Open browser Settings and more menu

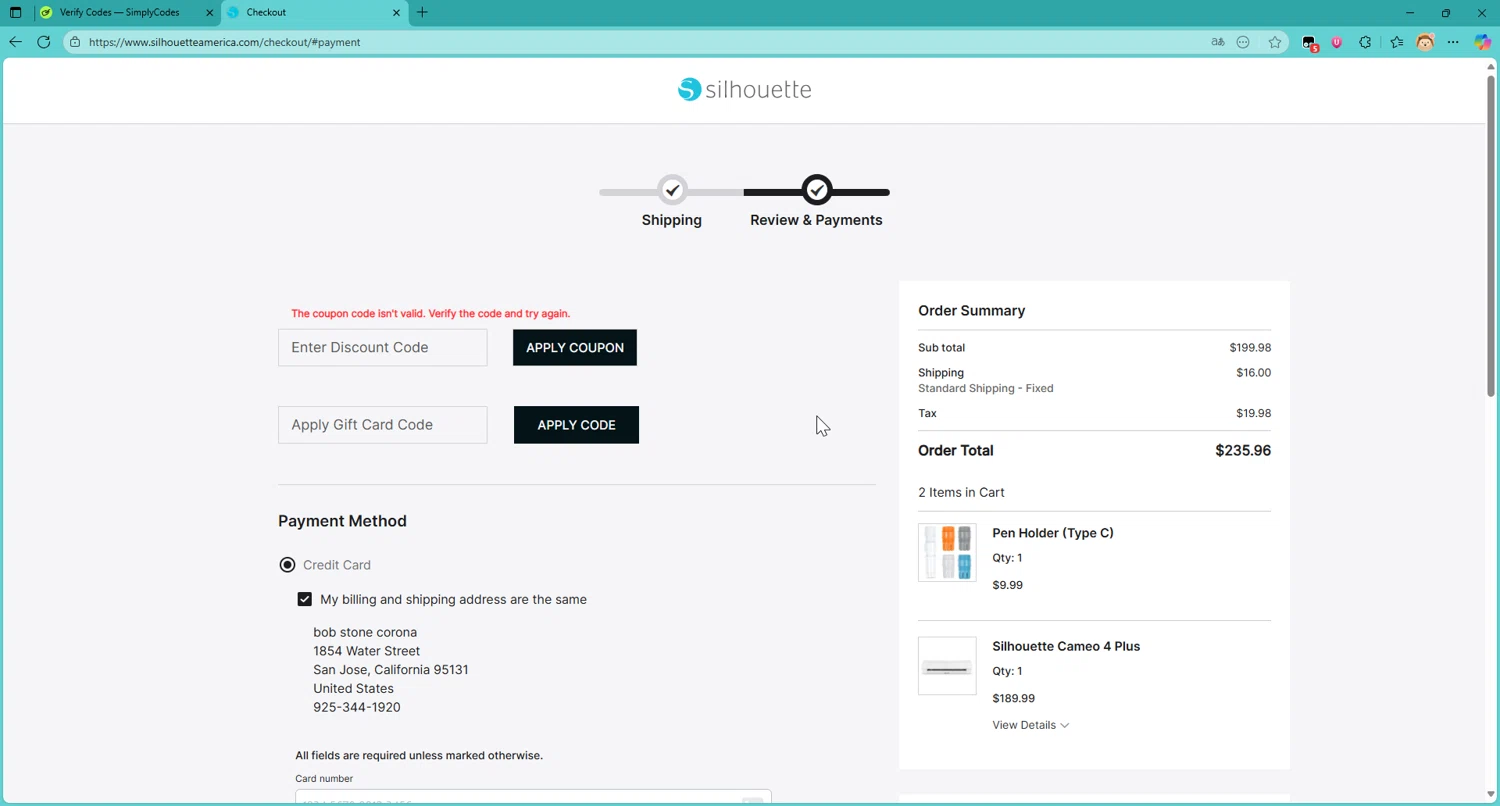pos(1453,42)
